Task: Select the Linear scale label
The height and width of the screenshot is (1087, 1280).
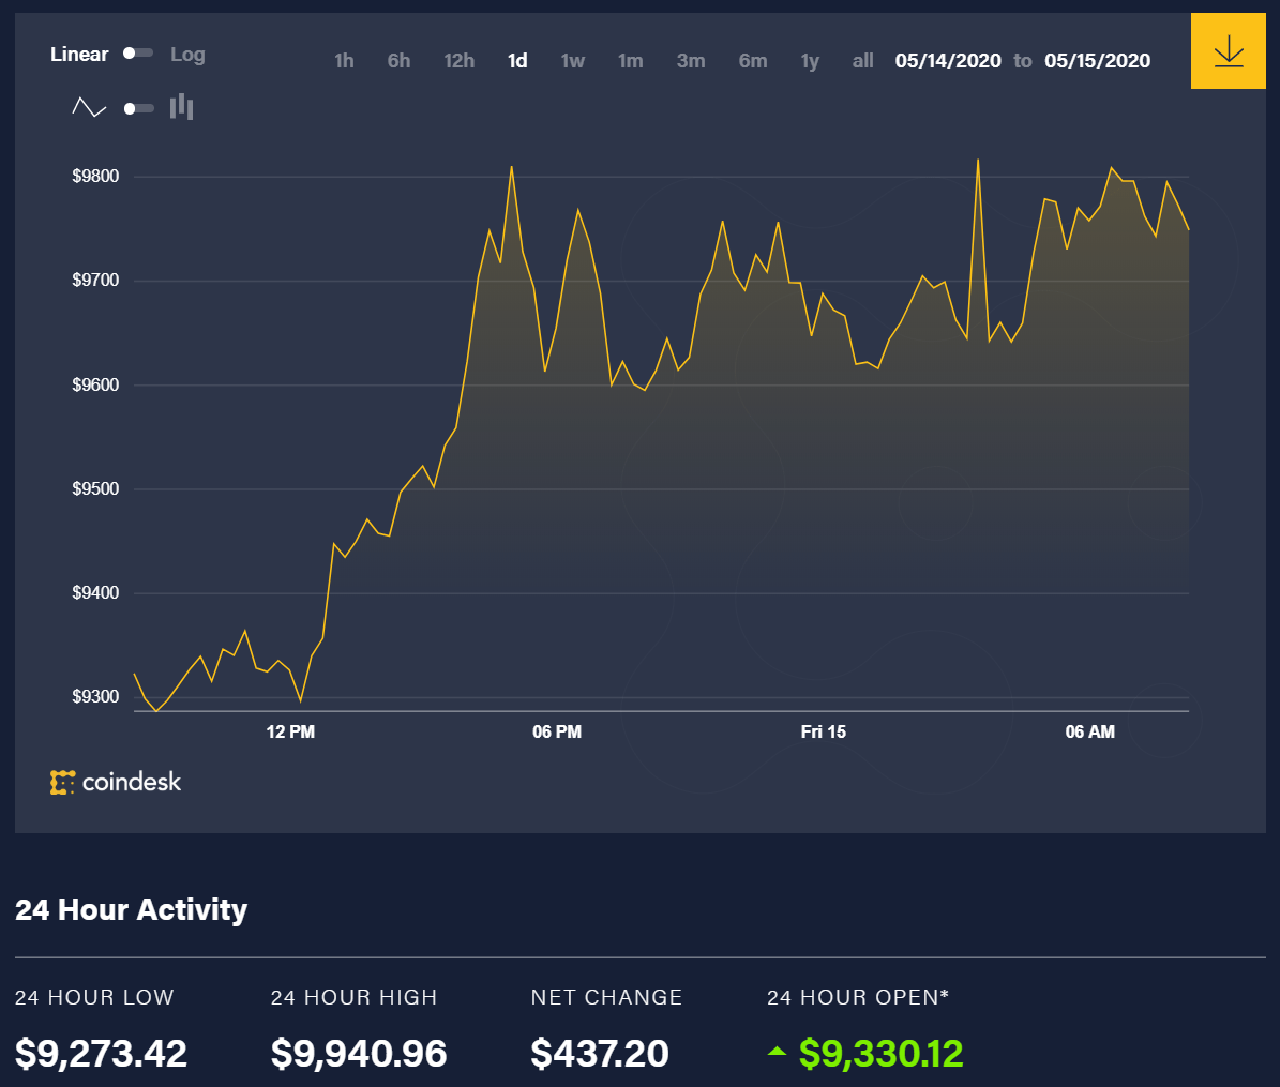Action: coord(79,54)
